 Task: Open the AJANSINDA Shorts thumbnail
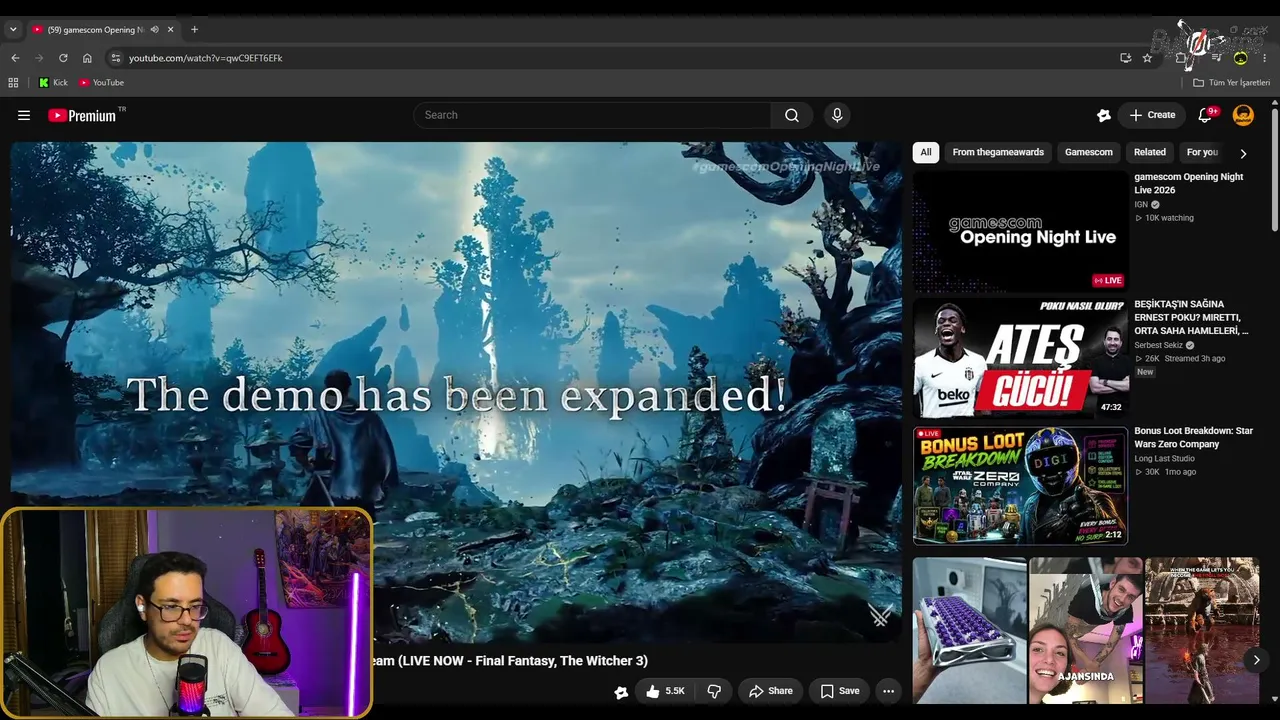[x=1086, y=631]
